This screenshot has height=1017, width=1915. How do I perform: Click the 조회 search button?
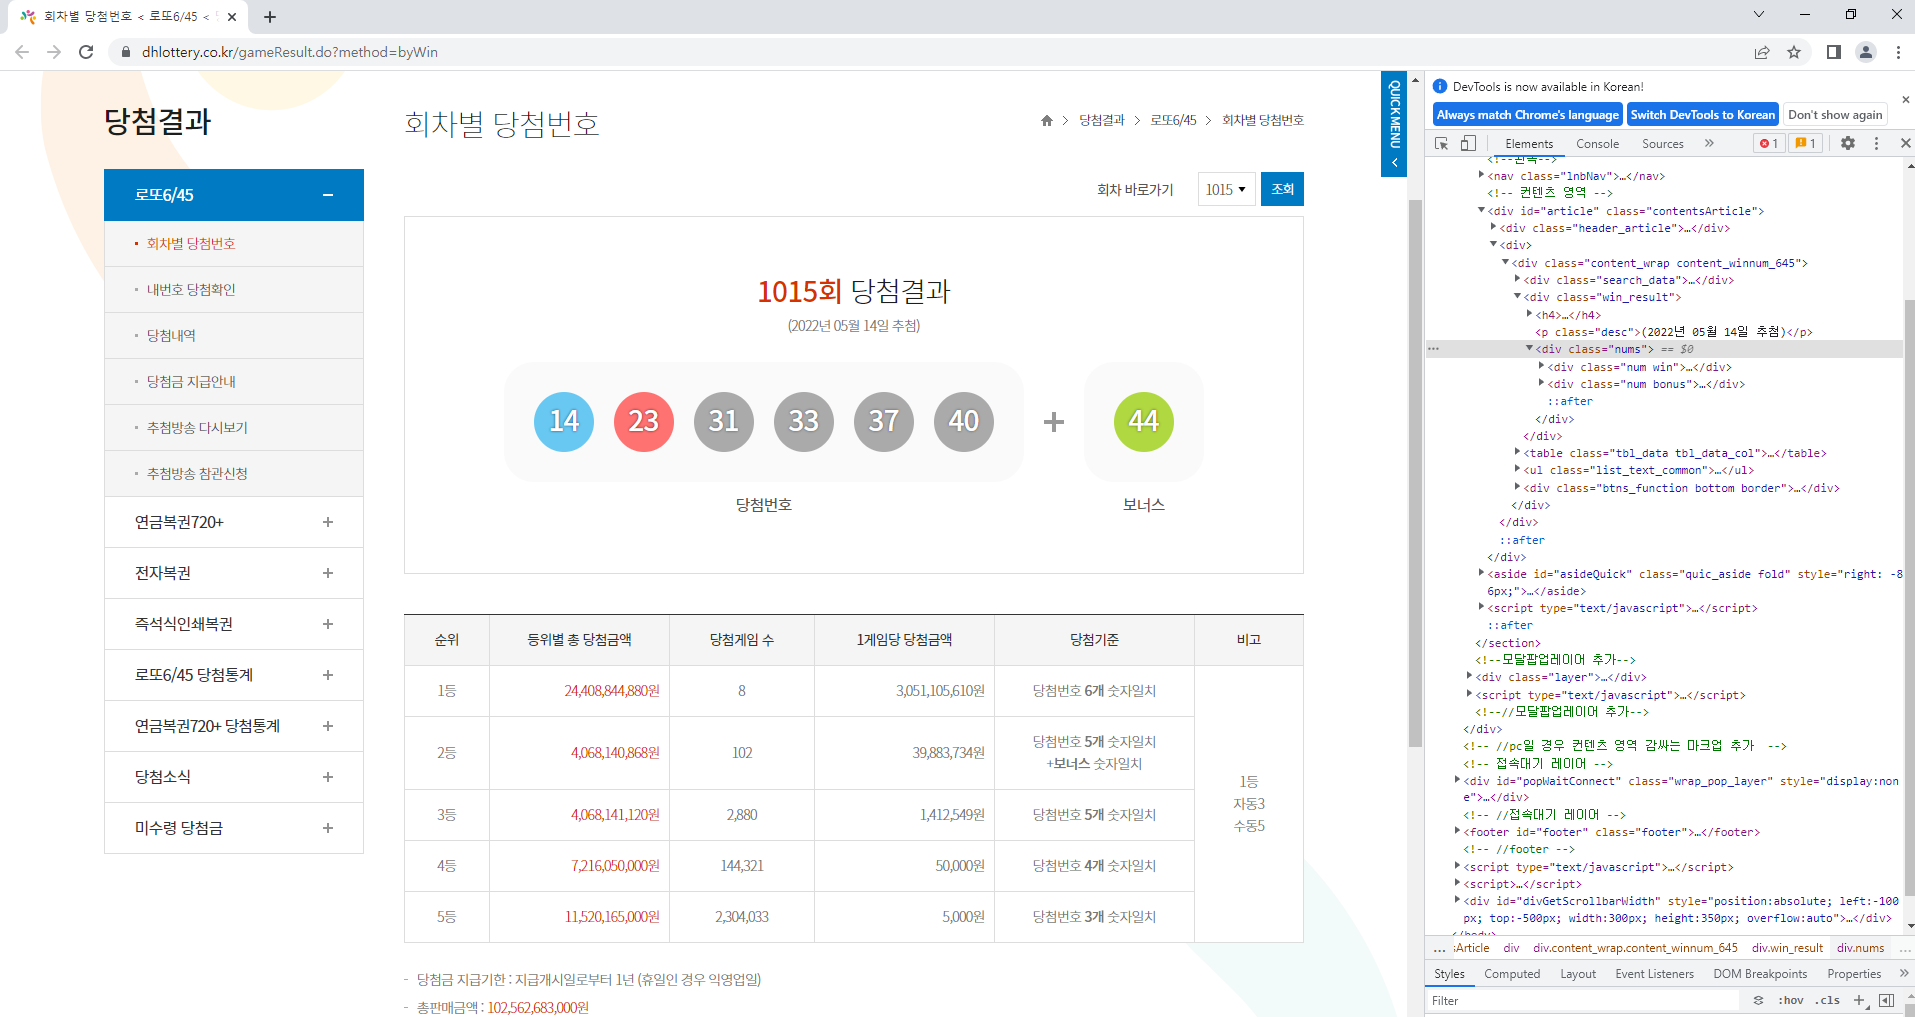click(1282, 189)
